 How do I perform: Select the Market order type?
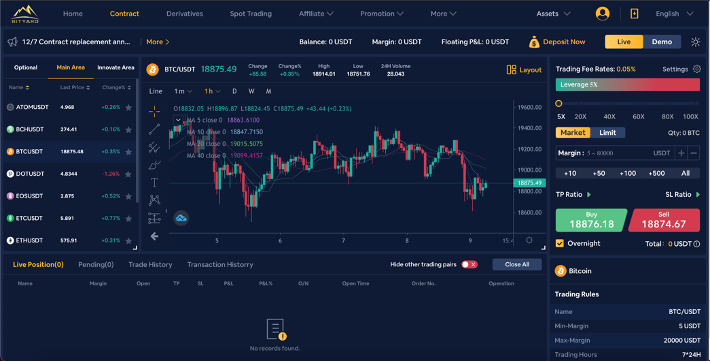click(573, 132)
